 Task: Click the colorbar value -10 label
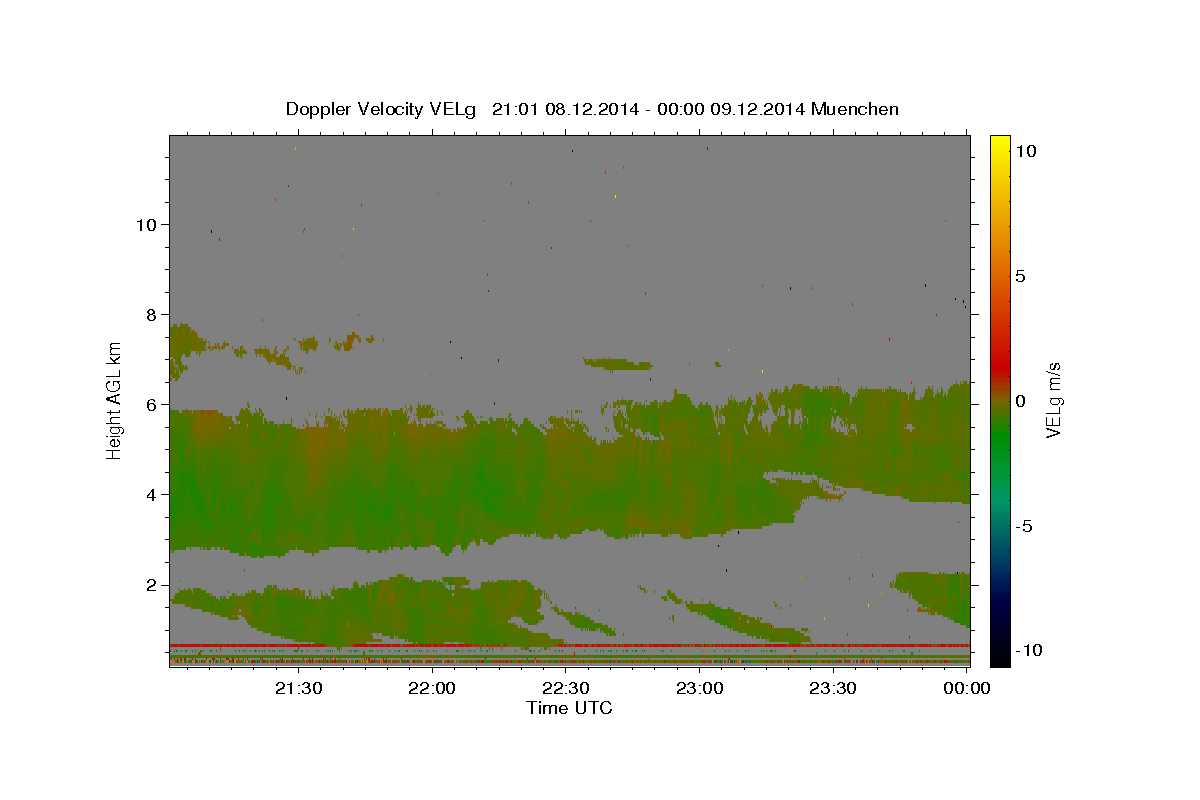click(1030, 651)
